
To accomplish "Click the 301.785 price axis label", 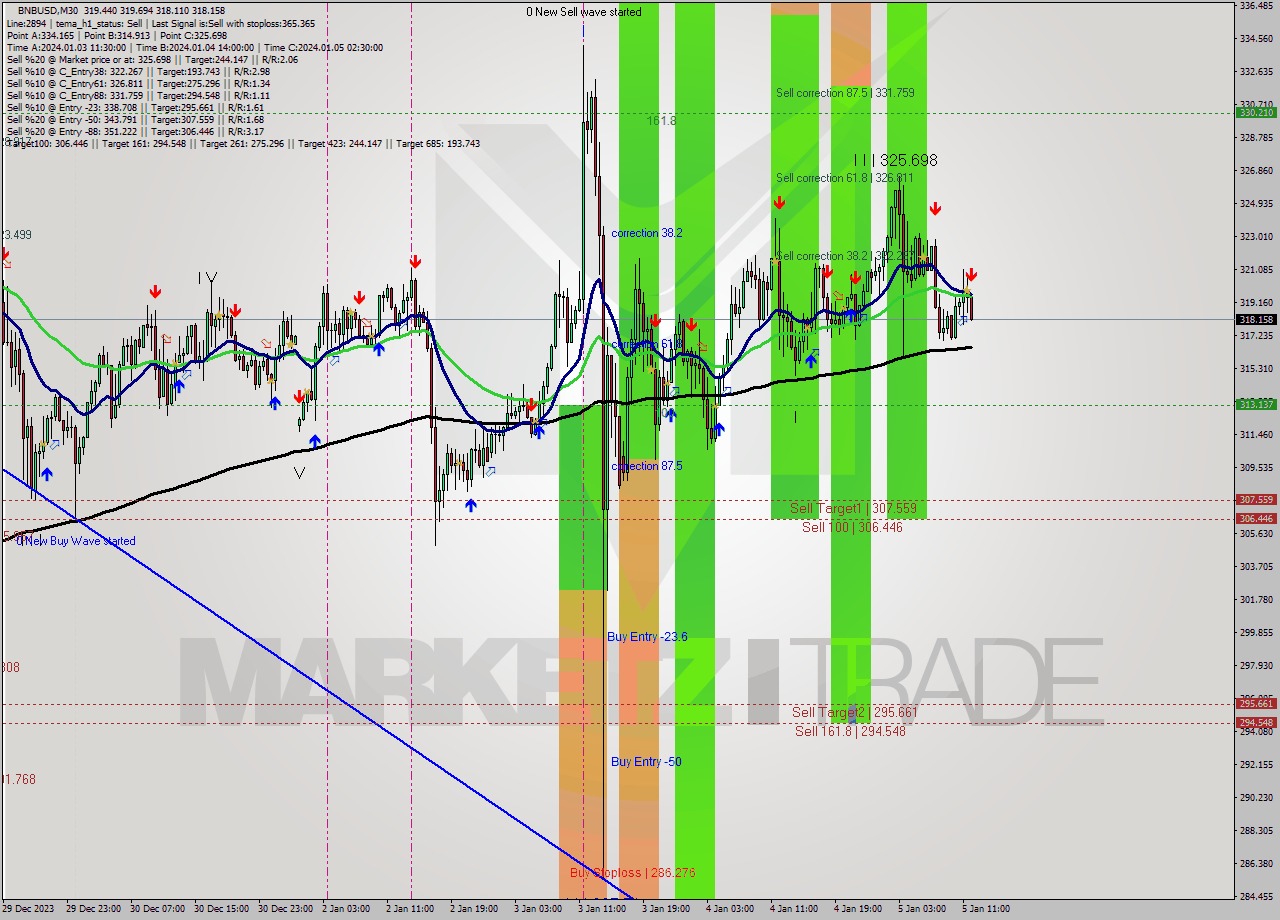I will point(1256,600).
